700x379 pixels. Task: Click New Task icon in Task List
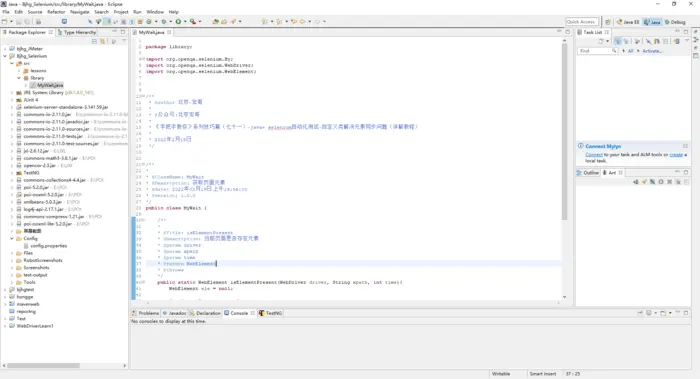point(600,41)
